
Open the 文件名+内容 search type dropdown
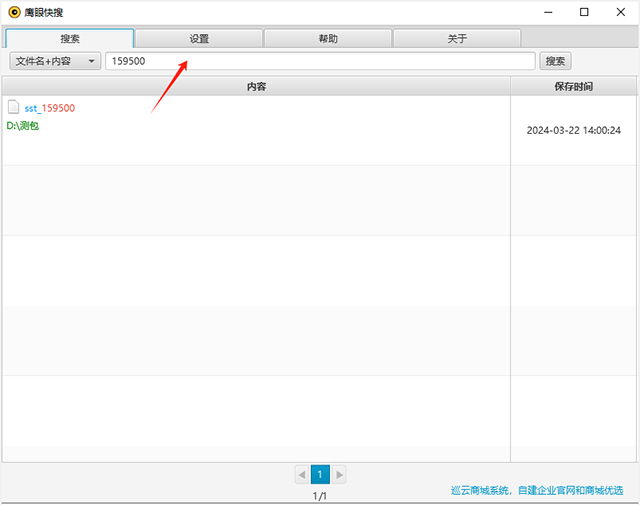coord(55,61)
